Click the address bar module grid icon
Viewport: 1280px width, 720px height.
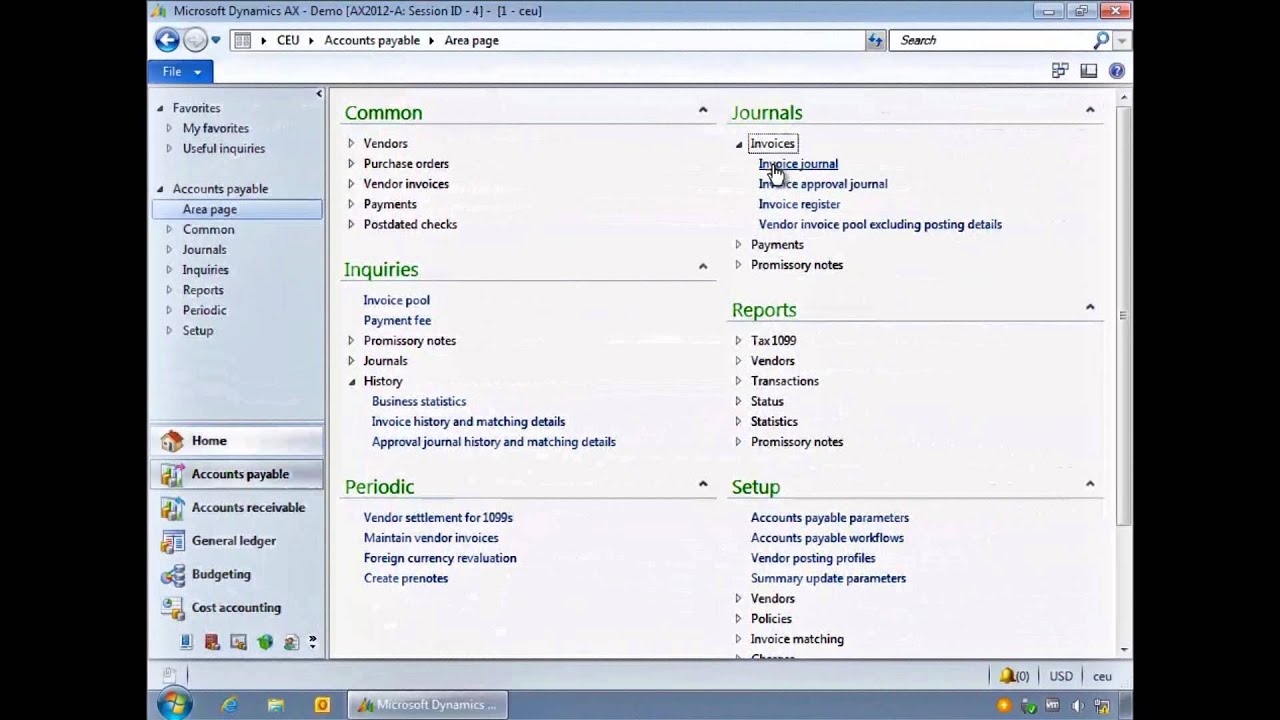pos(242,40)
